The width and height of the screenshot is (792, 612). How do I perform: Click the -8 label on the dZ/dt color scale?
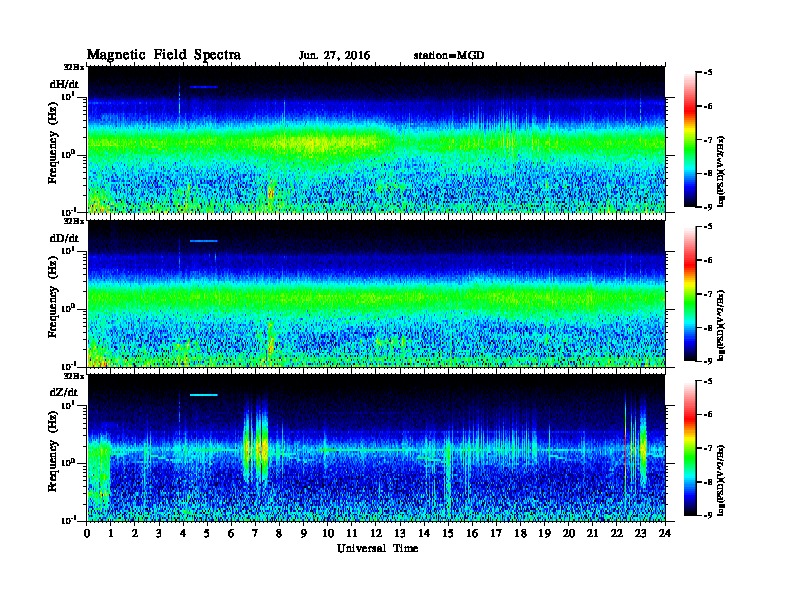tap(707, 482)
